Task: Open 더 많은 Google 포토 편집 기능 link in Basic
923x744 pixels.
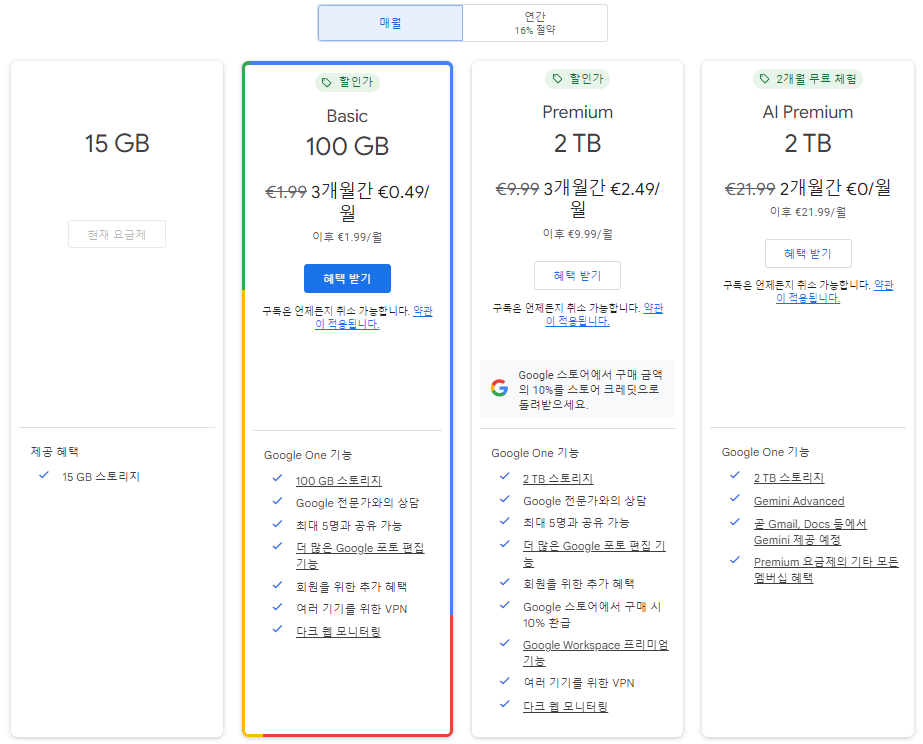Action: pos(360,556)
